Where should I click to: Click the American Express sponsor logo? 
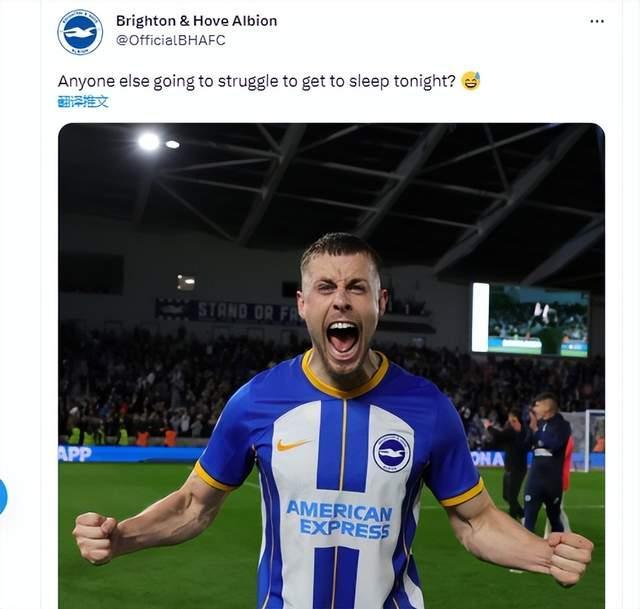(x=339, y=518)
